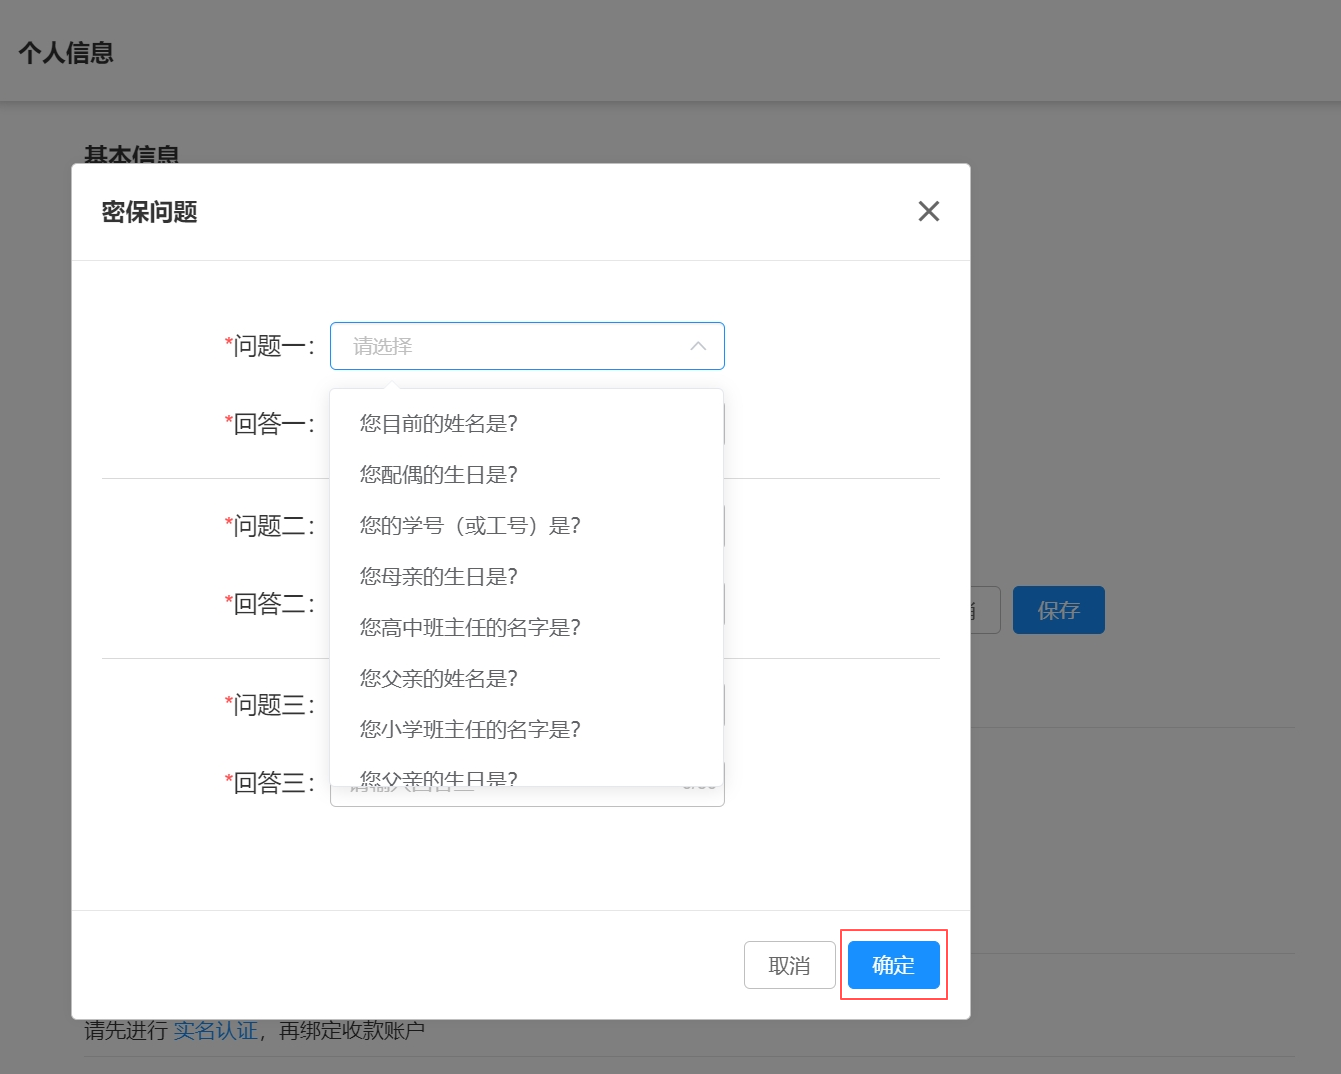
Task: Click the 个人信息 page heading
Action: click(66, 51)
